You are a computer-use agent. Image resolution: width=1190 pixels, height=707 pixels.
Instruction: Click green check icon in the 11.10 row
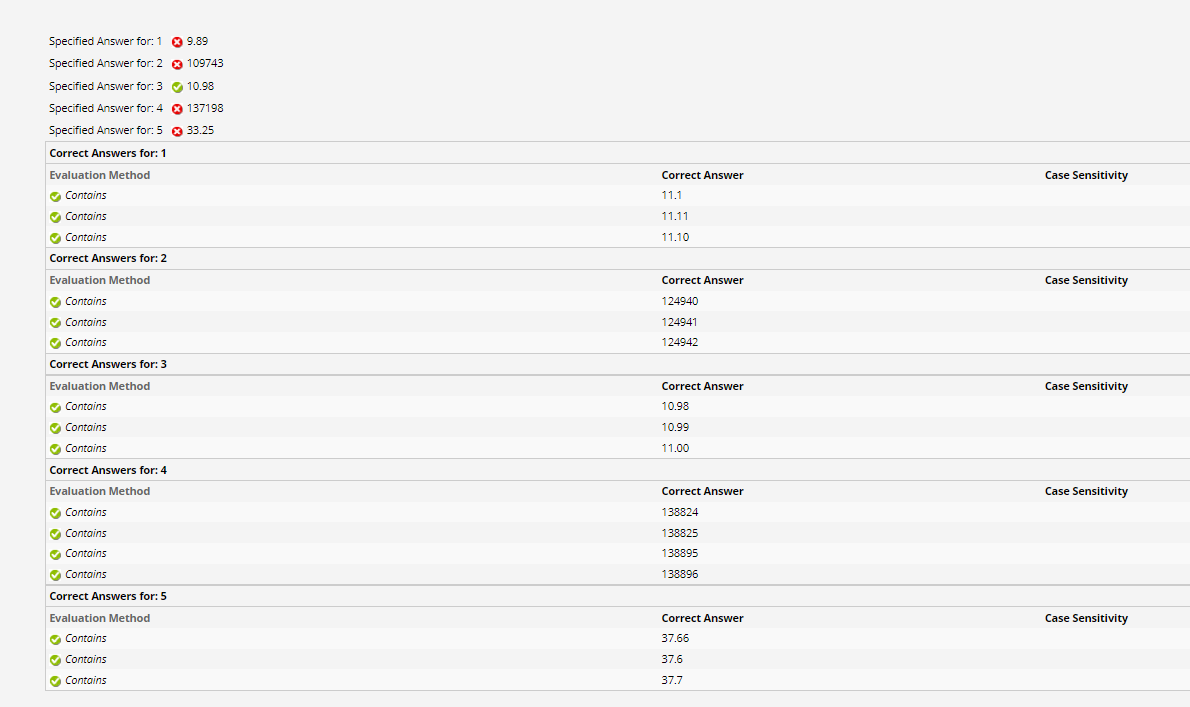pyautogui.click(x=55, y=238)
